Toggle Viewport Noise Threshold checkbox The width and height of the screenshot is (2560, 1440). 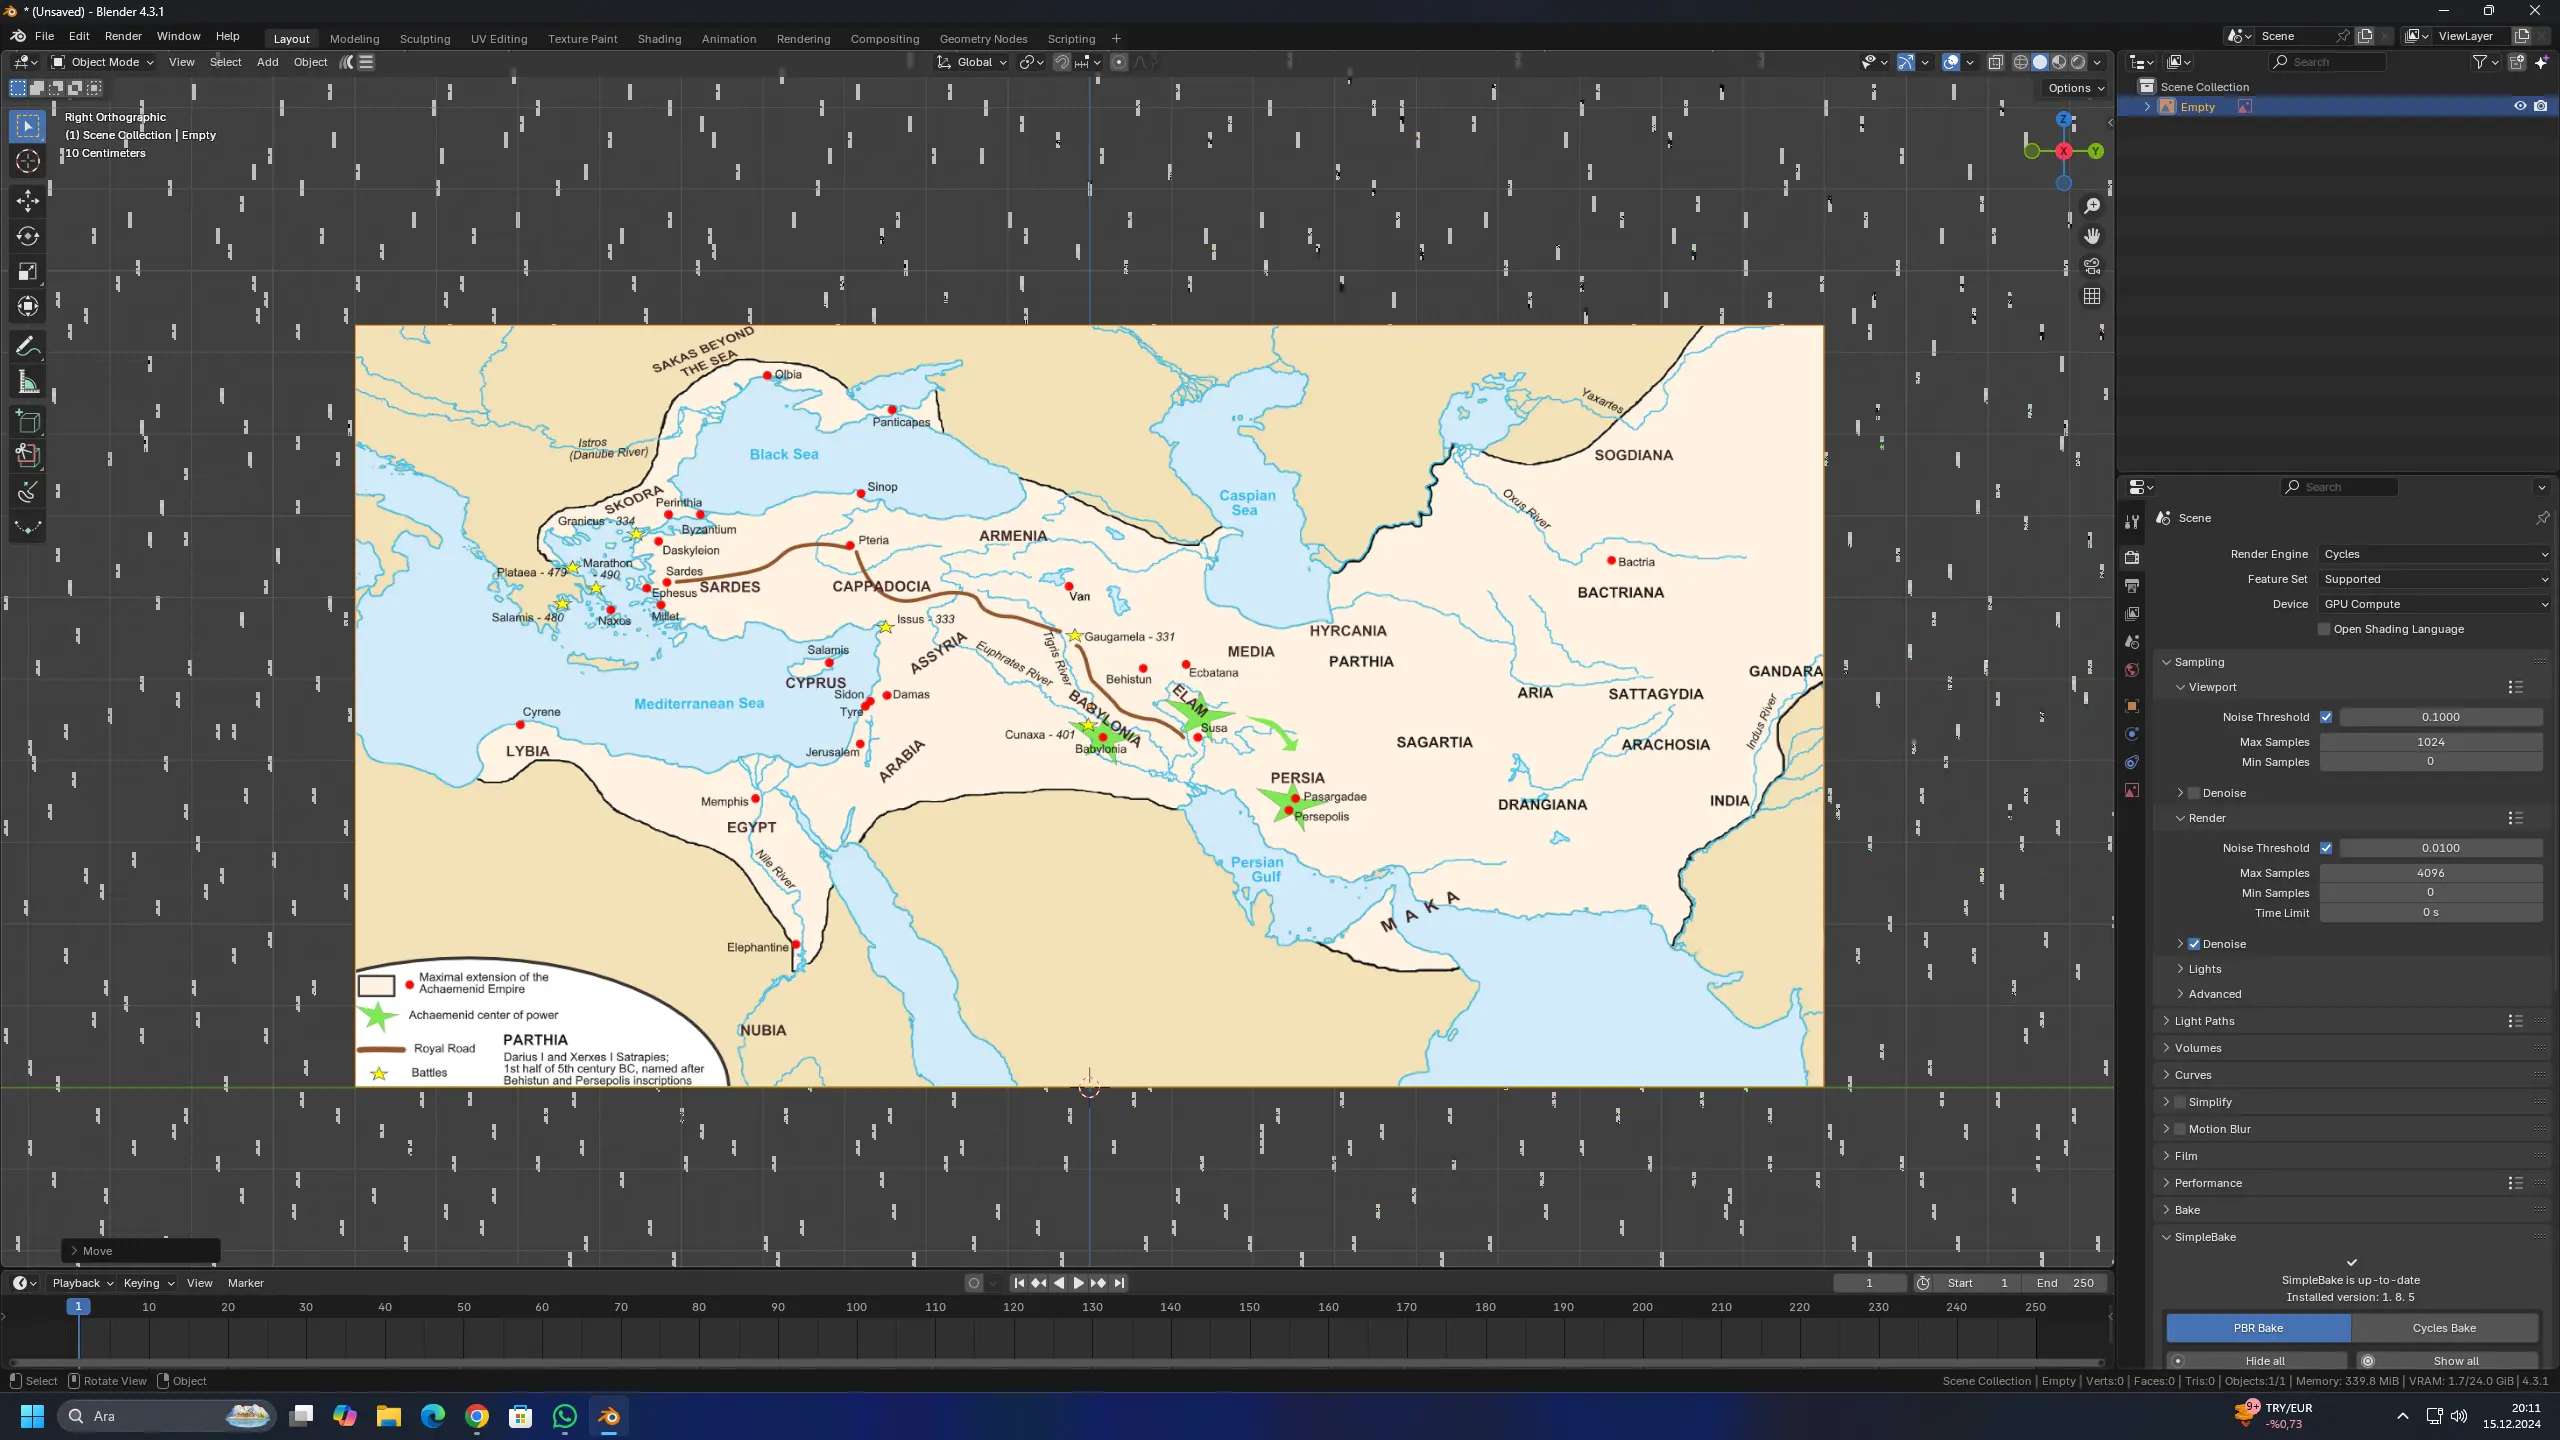click(x=2326, y=717)
